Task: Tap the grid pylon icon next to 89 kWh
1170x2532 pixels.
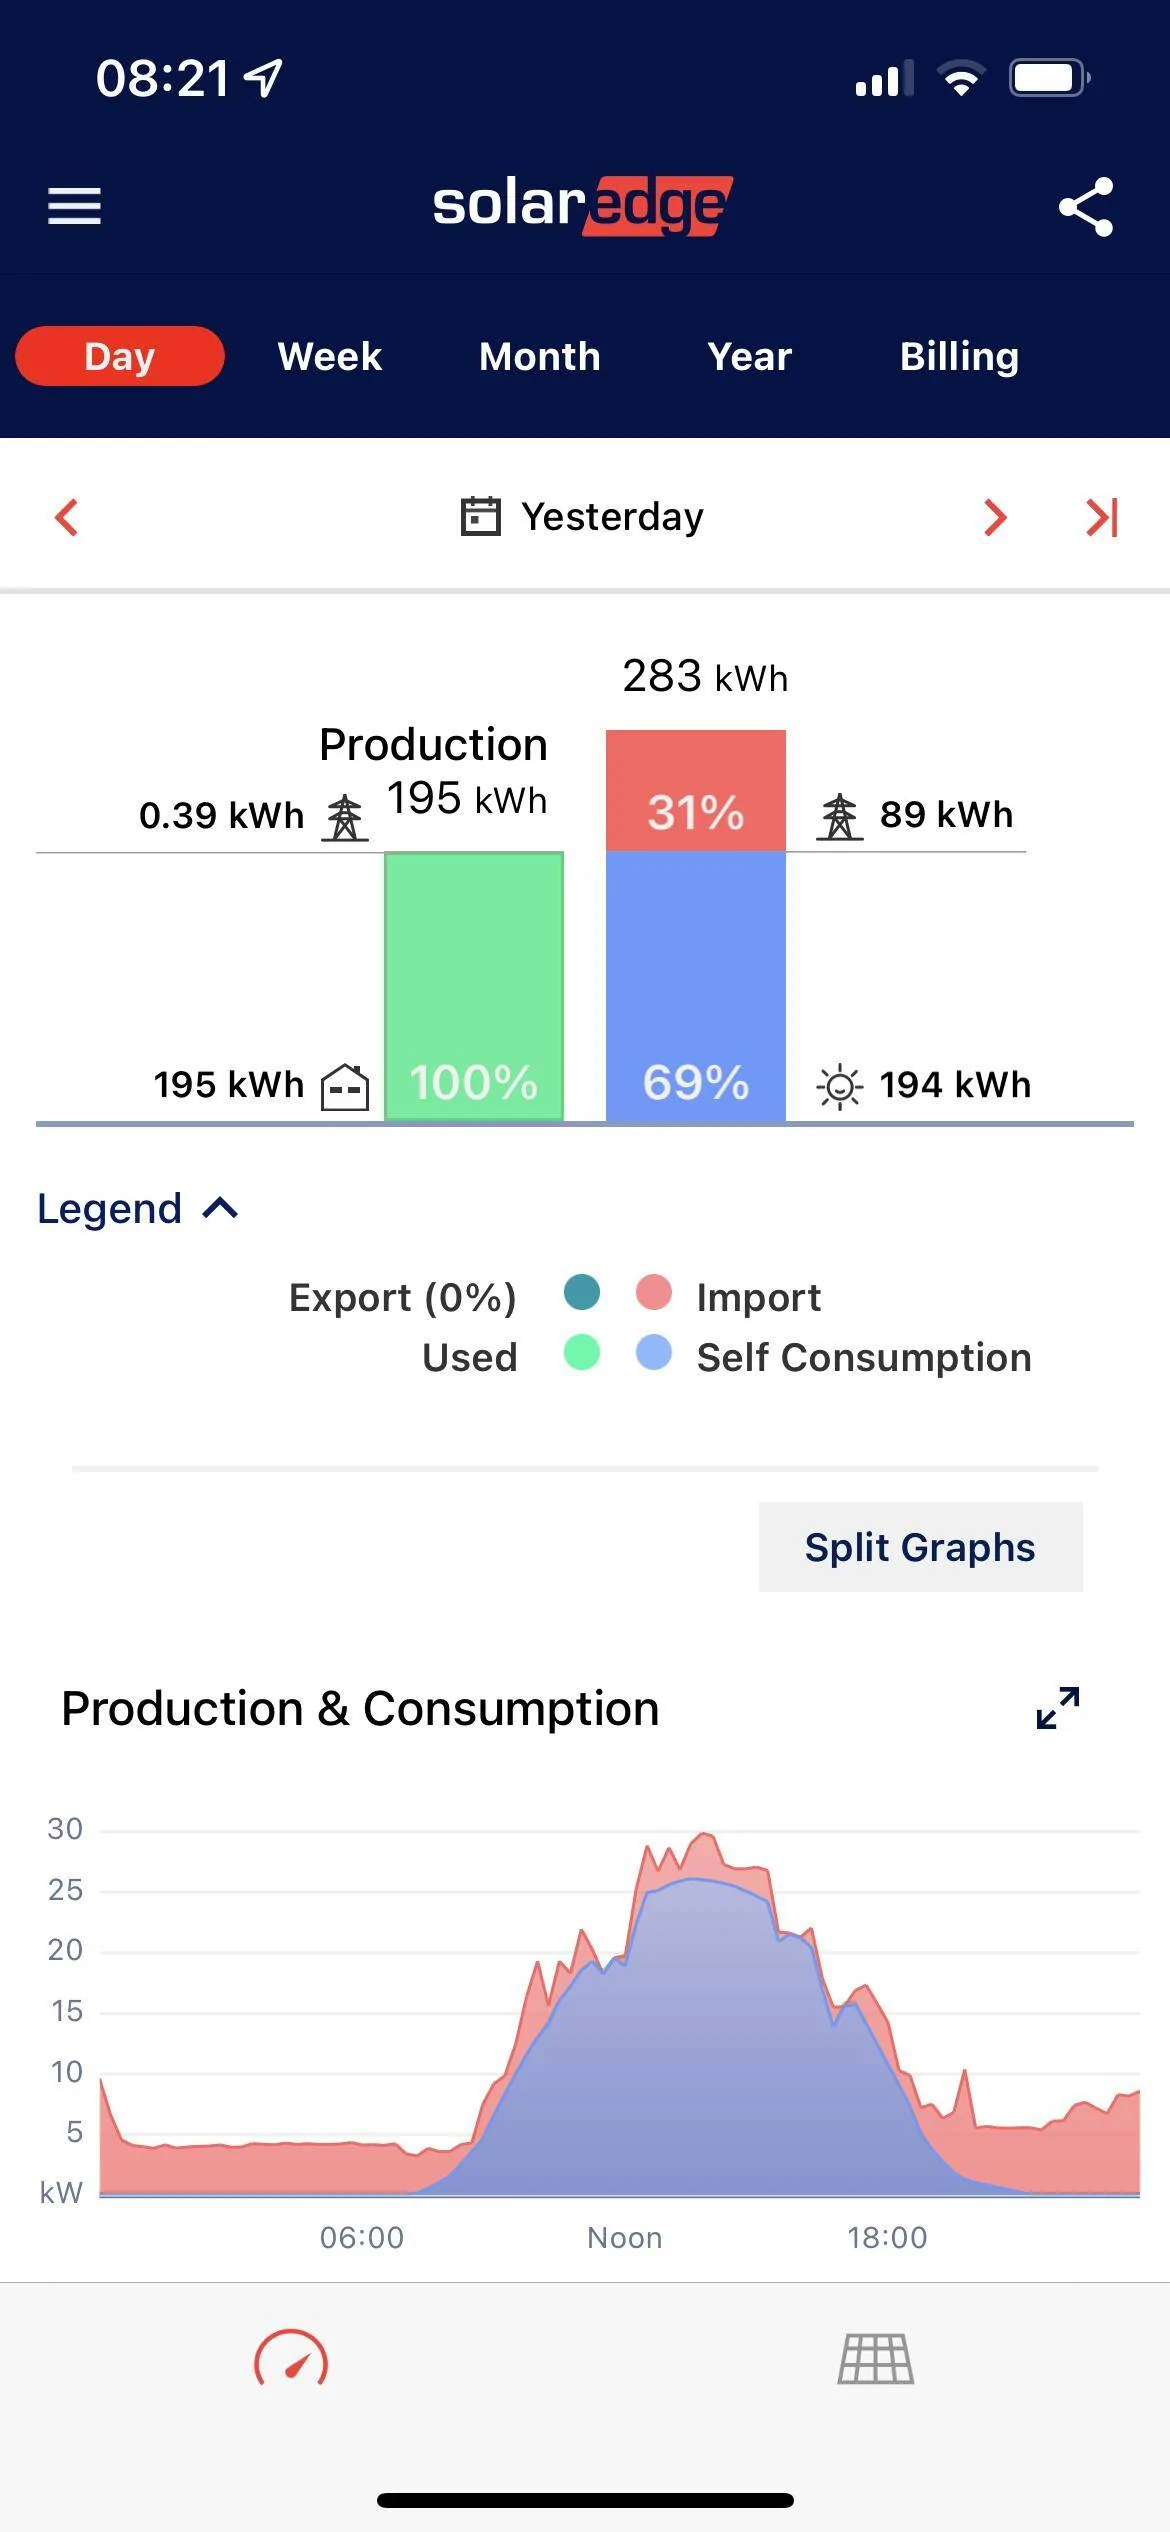Action: (840, 817)
